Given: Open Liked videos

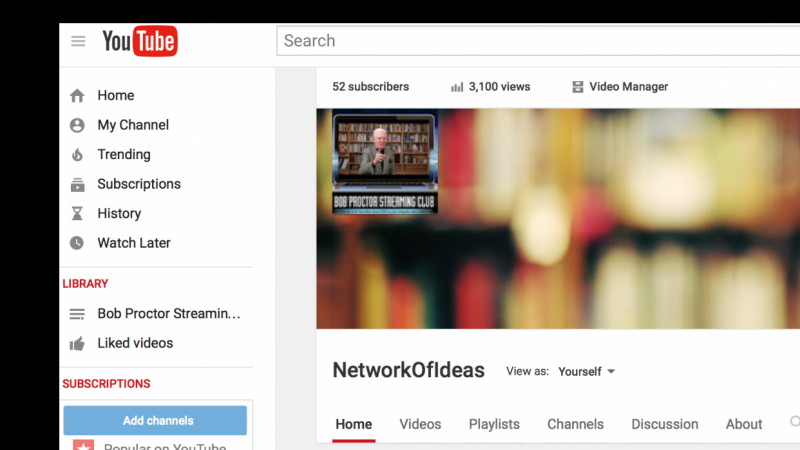Looking at the screenshot, I should coord(135,343).
